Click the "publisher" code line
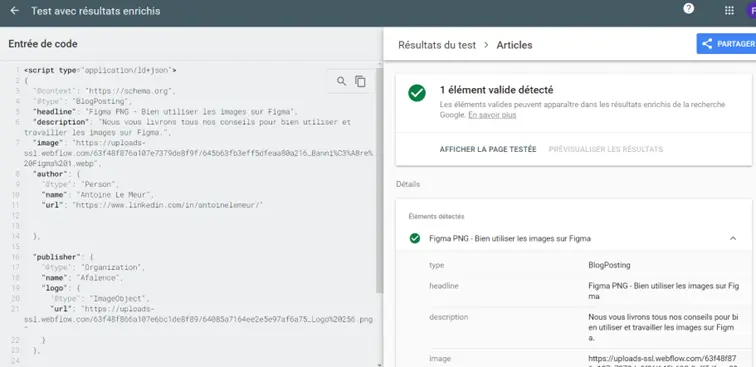The width and height of the screenshot is (756, 367). pos(63,257)
